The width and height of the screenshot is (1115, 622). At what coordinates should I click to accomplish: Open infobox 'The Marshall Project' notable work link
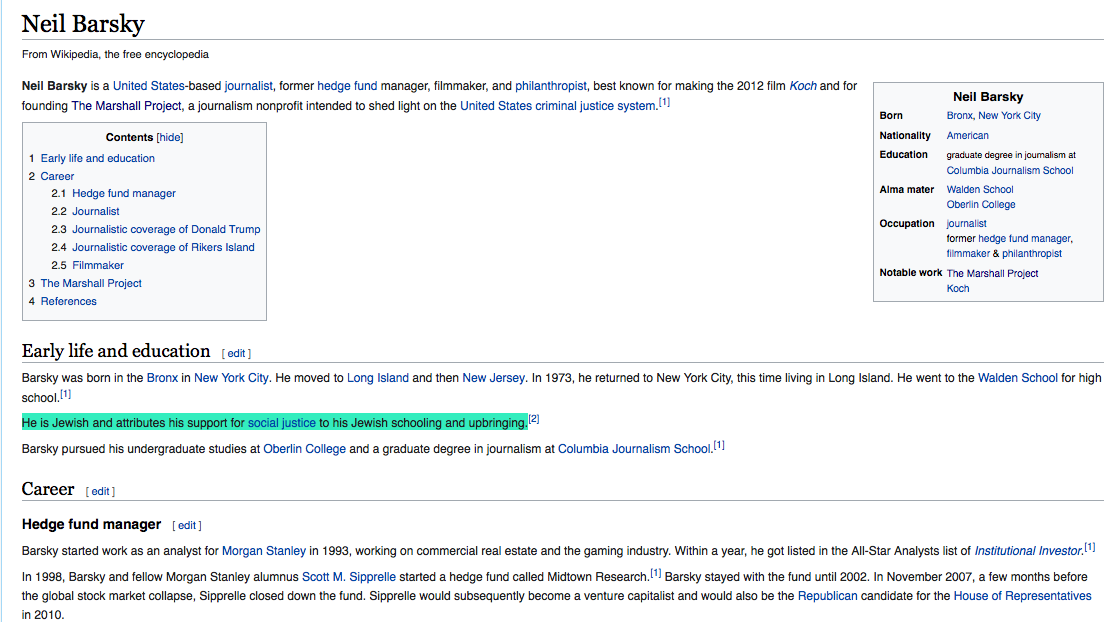click(x=992, y=274)
